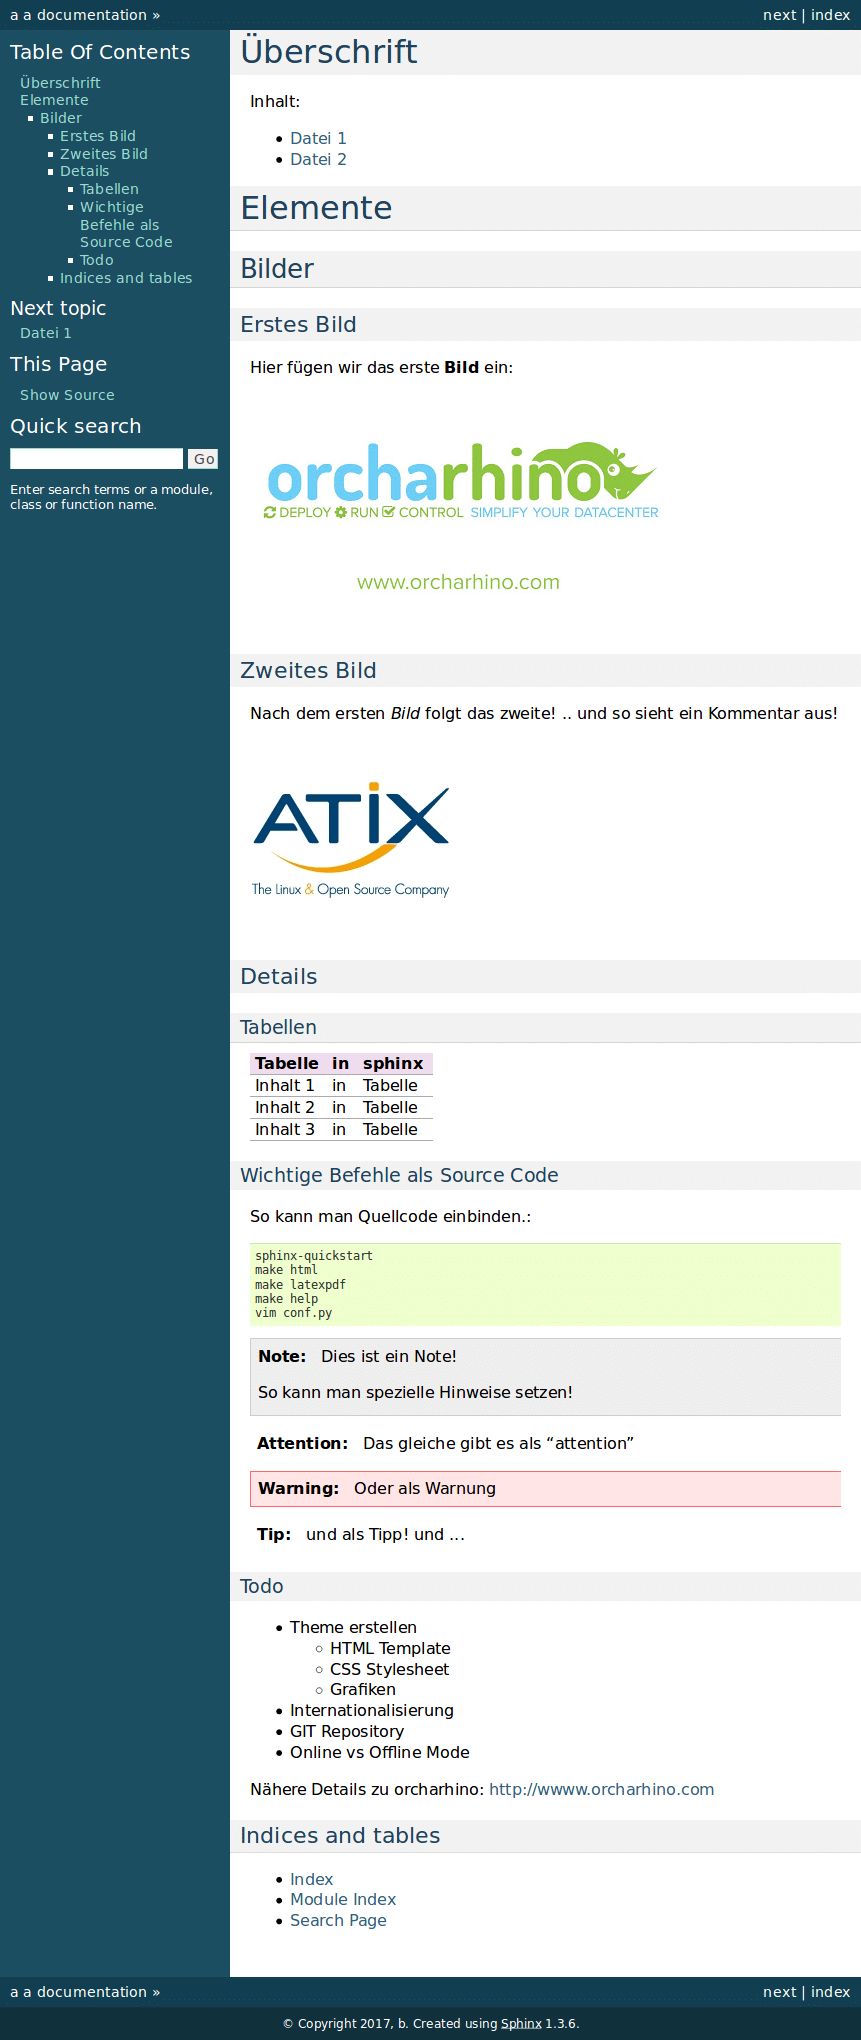Open 'Index' link under Indices and tables
This screenshot has height=2040, width=861.
coord(311,1879)
